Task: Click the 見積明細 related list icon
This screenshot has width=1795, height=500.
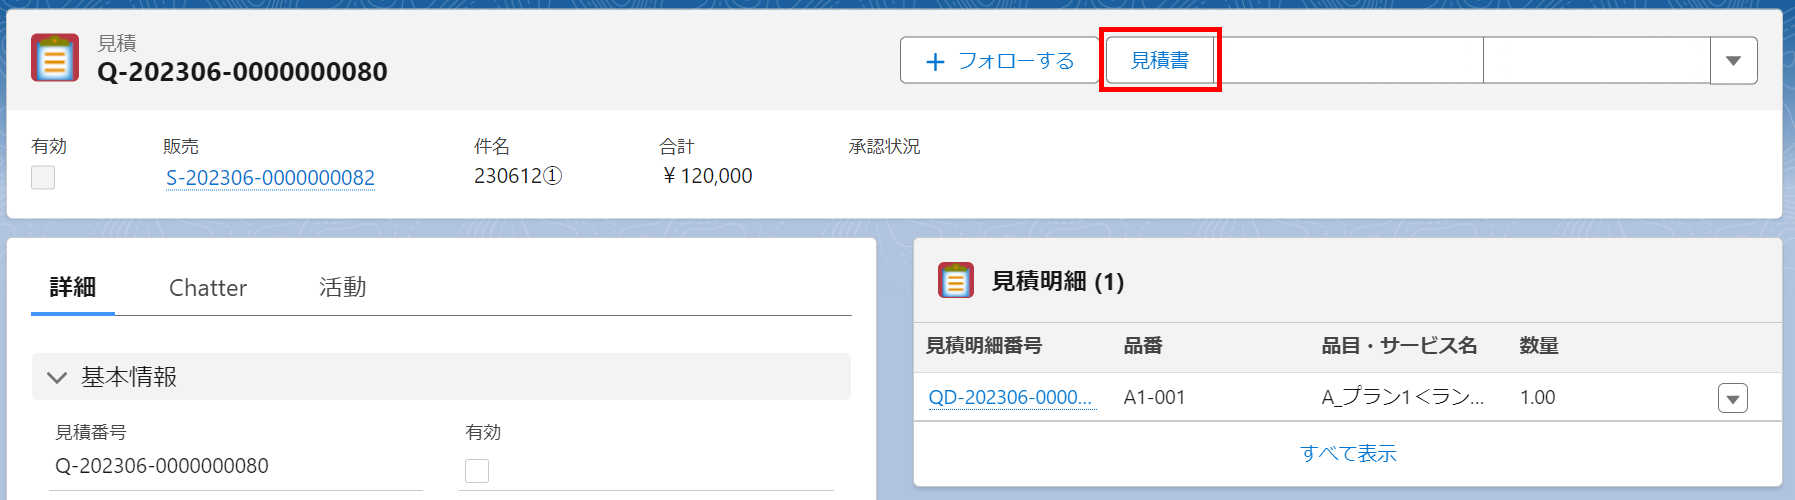Action: click(955, 281)
